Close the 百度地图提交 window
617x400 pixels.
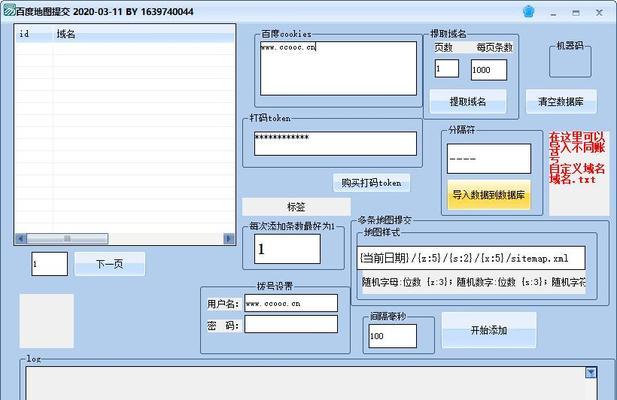click(599, 13)
